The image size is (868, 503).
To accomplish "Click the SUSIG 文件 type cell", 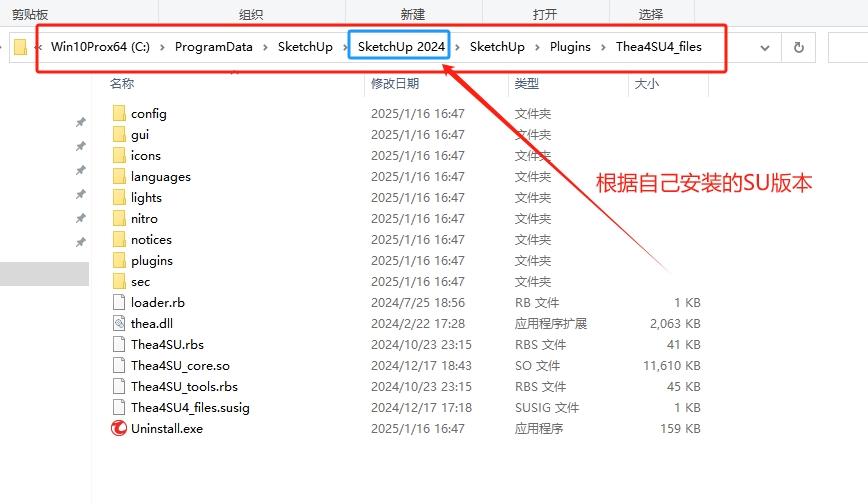I will coord(546,408).
